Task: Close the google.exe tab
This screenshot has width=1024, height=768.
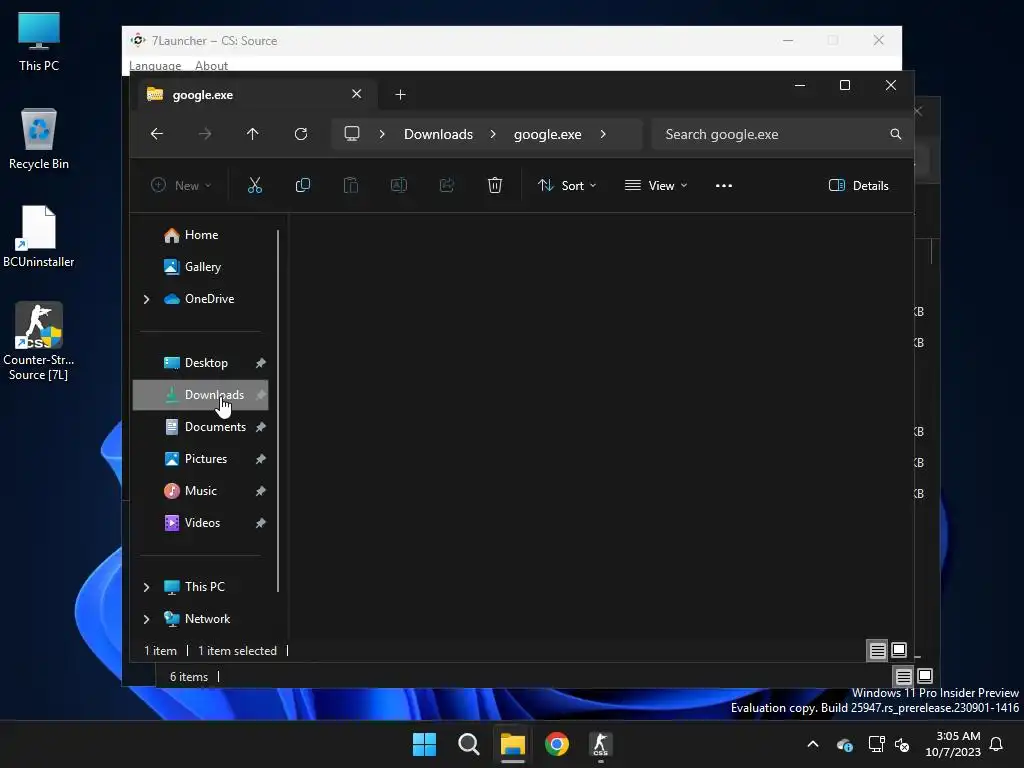Action: (357, 94)
